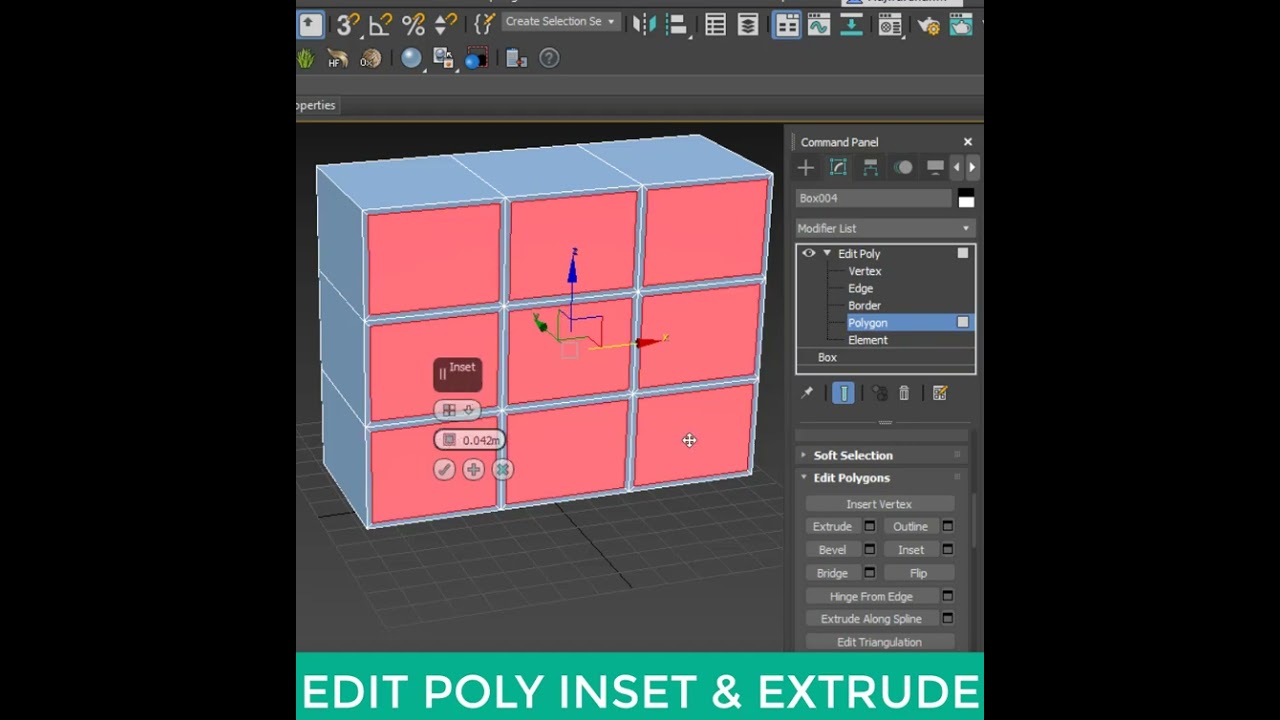The image size is (1280, 720).
Task: Open the Inset caddy mode dropdown
Action: (458, 410)
